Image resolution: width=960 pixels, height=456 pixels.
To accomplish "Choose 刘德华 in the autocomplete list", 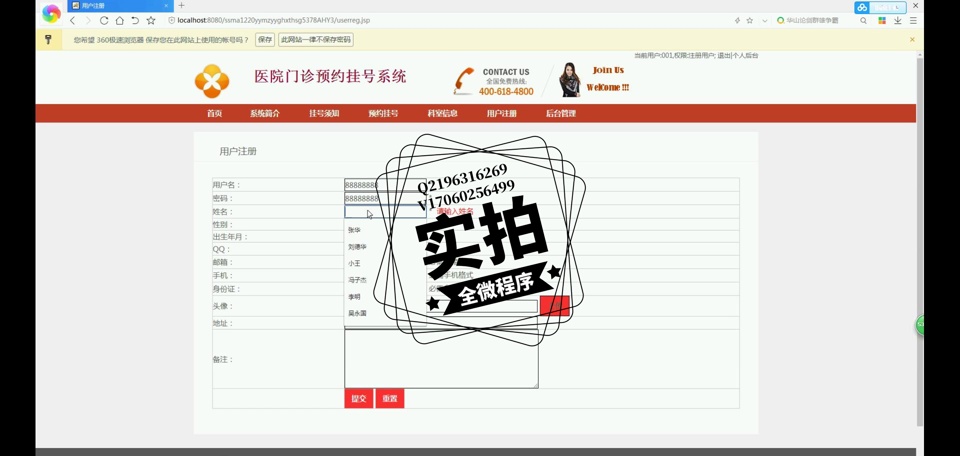I will [357, 247].
